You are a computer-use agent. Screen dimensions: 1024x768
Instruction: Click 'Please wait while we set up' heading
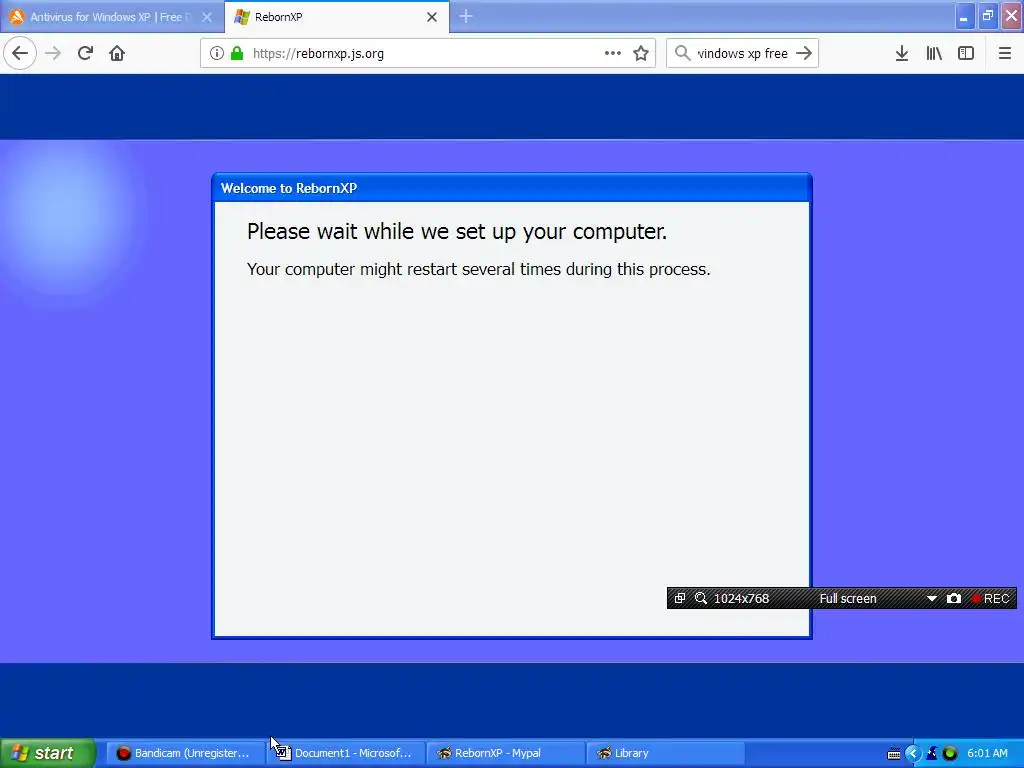pos(456,231)
